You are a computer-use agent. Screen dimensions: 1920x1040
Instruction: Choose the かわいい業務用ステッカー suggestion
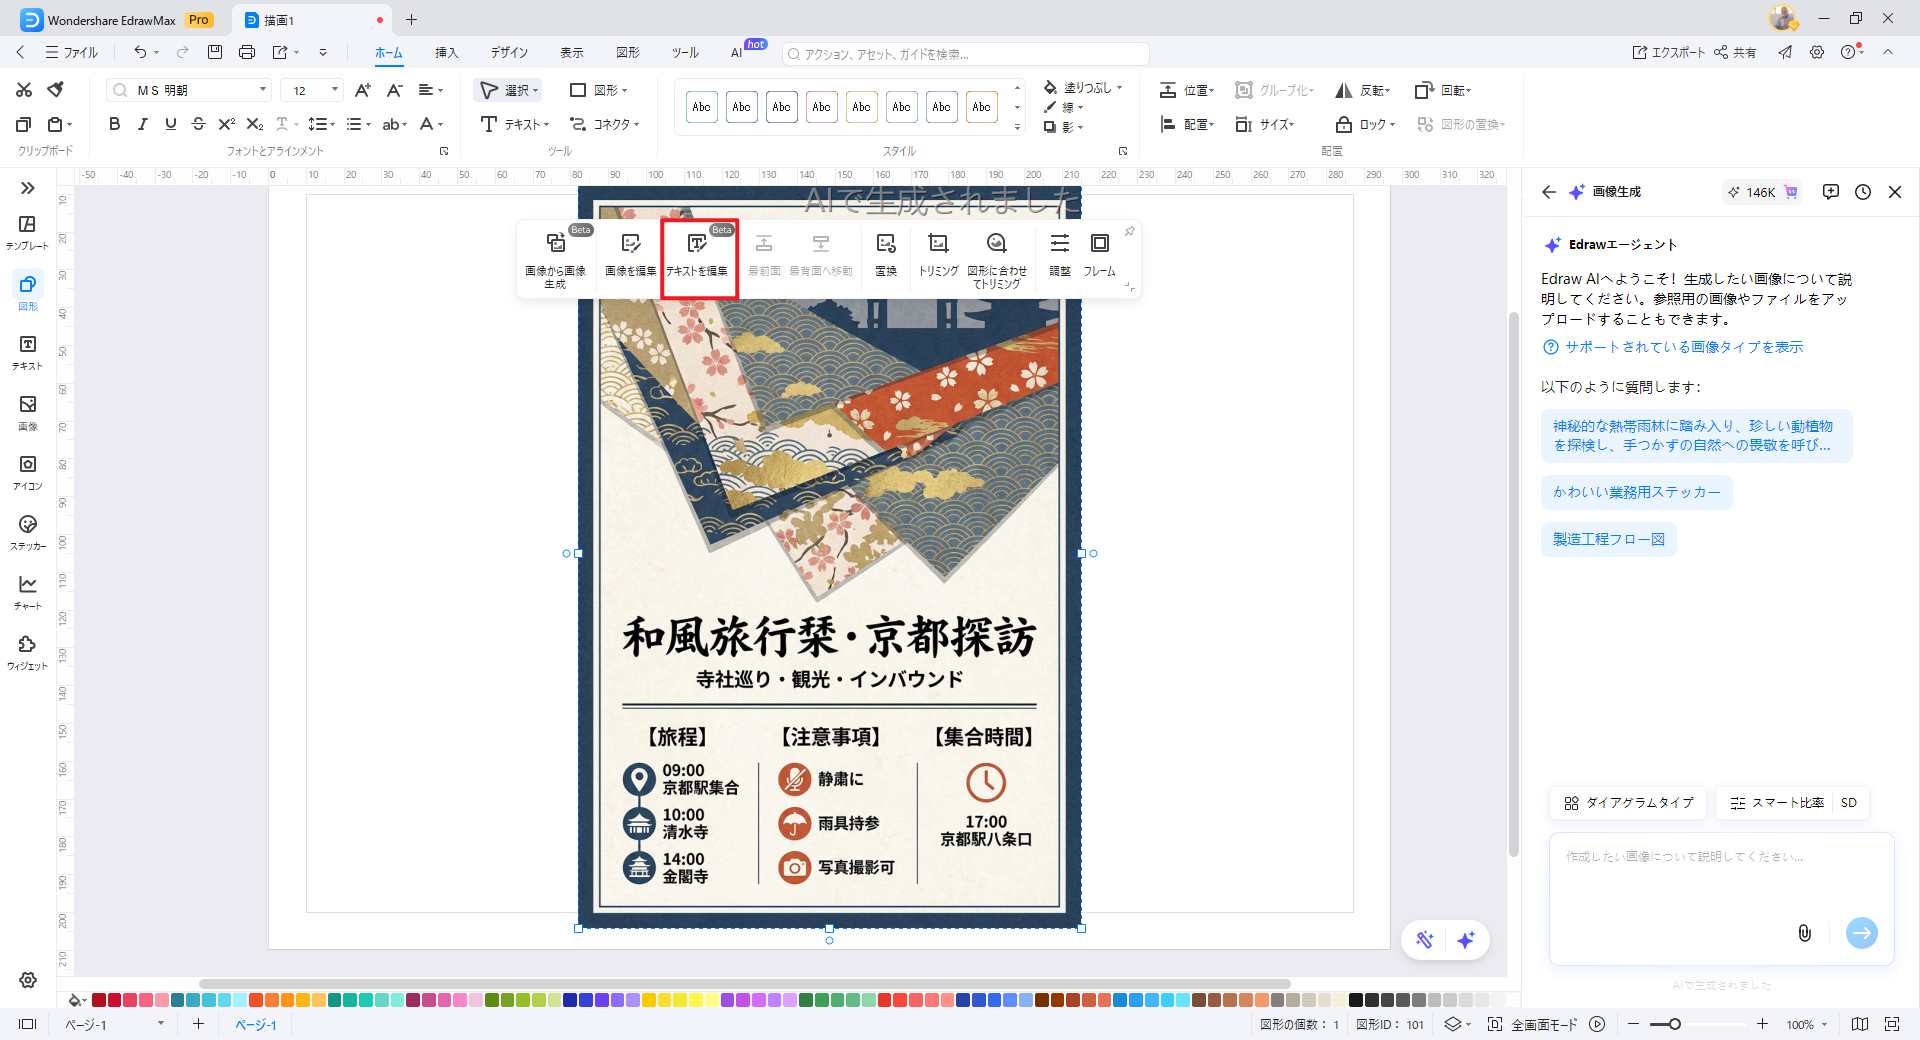(1636, 492)
